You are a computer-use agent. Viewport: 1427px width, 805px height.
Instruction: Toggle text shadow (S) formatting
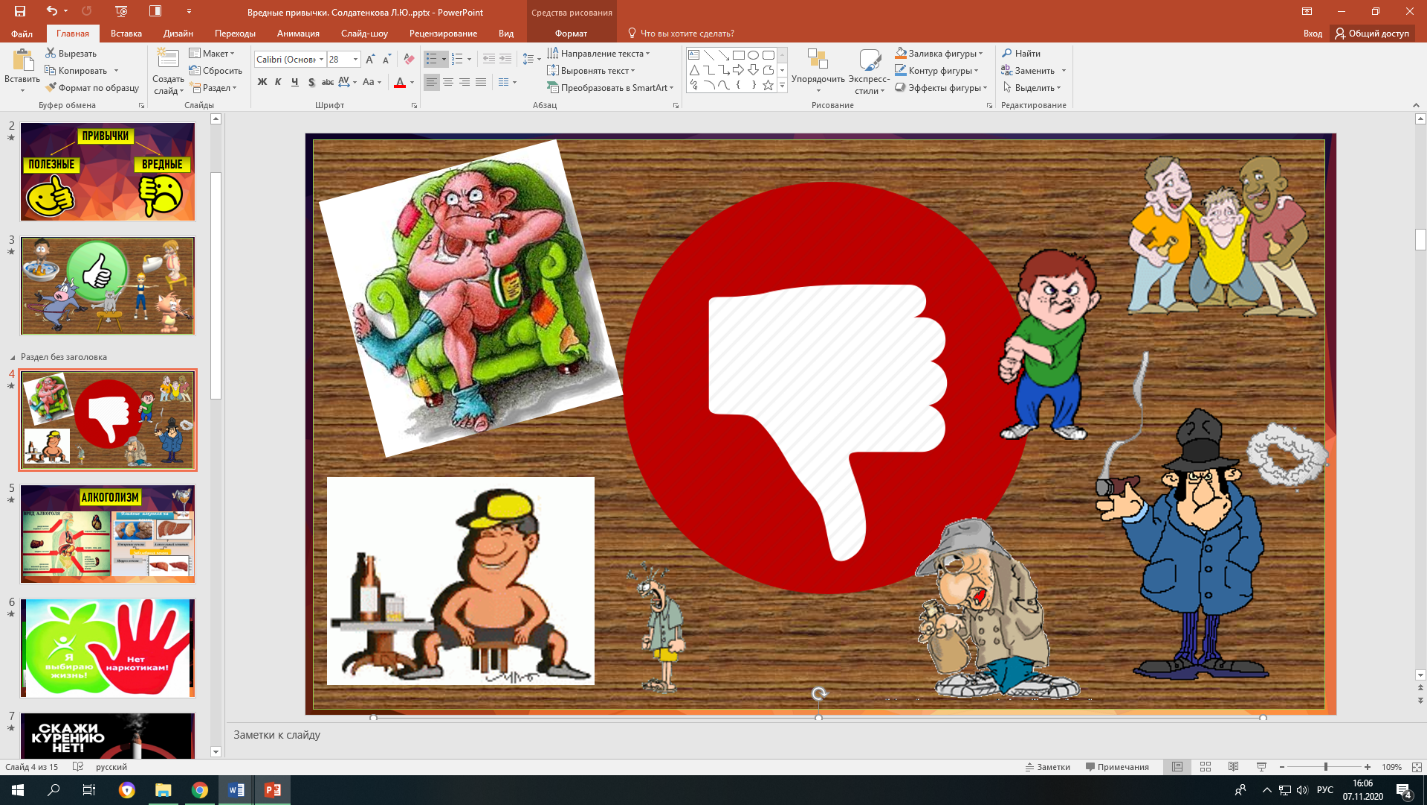[x=312, y=83]
